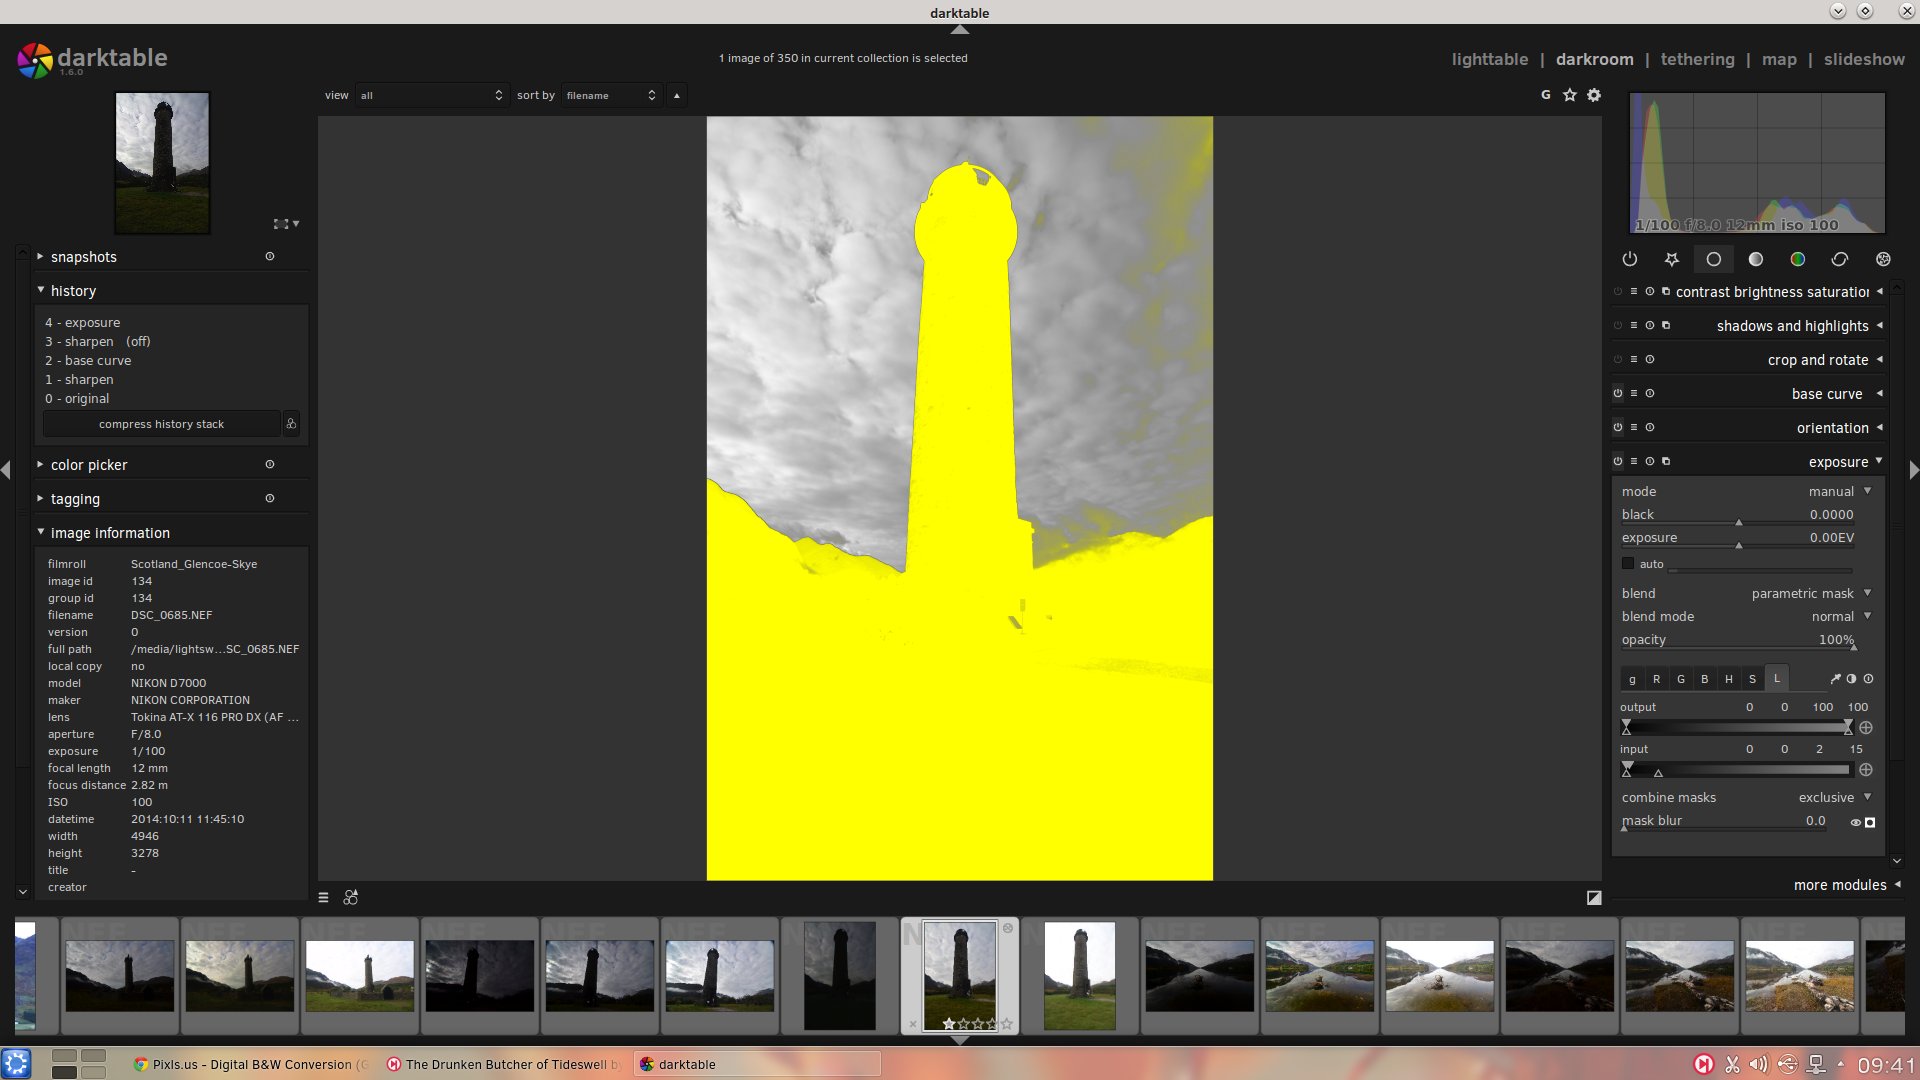Select the Glenfinnan monument thumbnail in filmstrip
Viewport: 1920px width, 1080px height.
pos(958,975)
